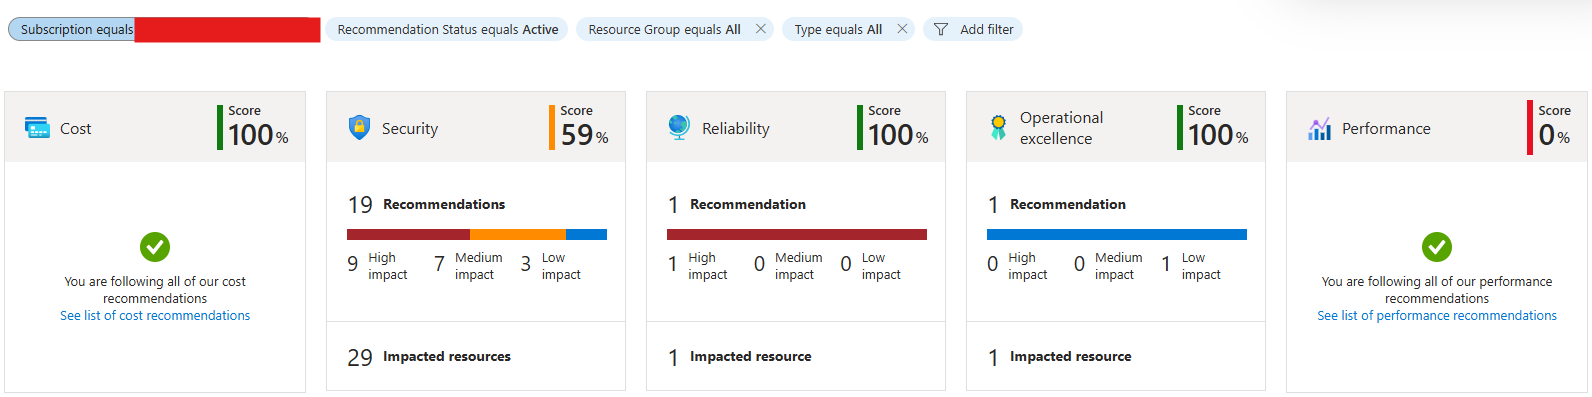Click the blue Operational excellence impact bar
This screenshot has height=397, width=1592.
[x=1117, y=234]
